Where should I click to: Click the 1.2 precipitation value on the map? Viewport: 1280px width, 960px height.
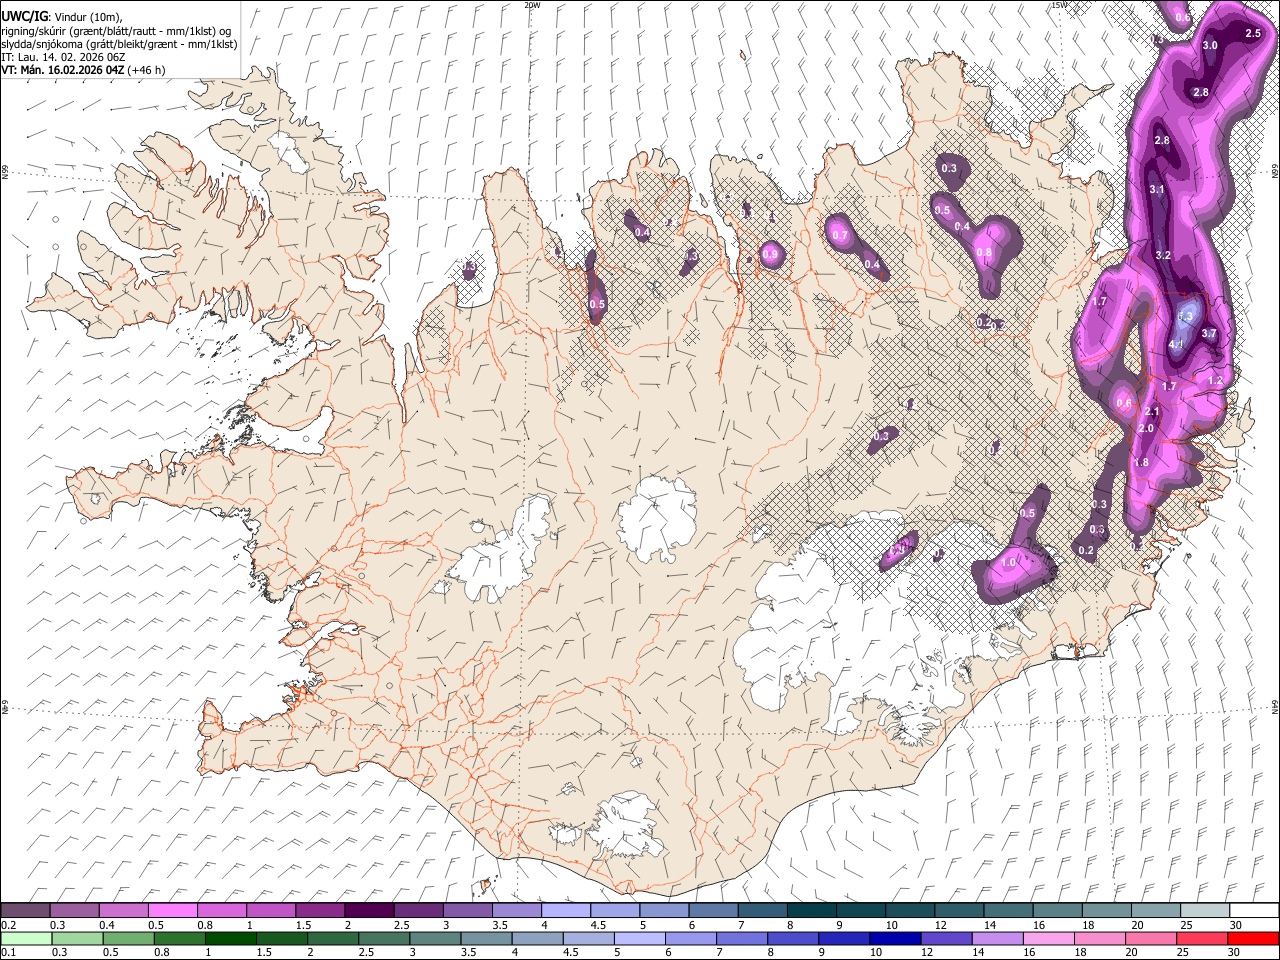point(1216,381)
